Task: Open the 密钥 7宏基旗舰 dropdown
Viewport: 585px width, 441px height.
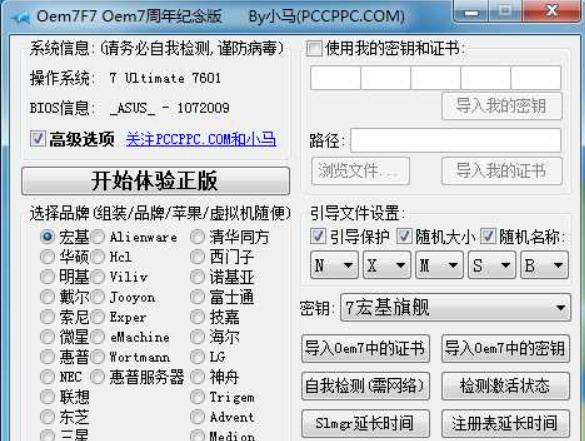Action: [x=456, y=308]
